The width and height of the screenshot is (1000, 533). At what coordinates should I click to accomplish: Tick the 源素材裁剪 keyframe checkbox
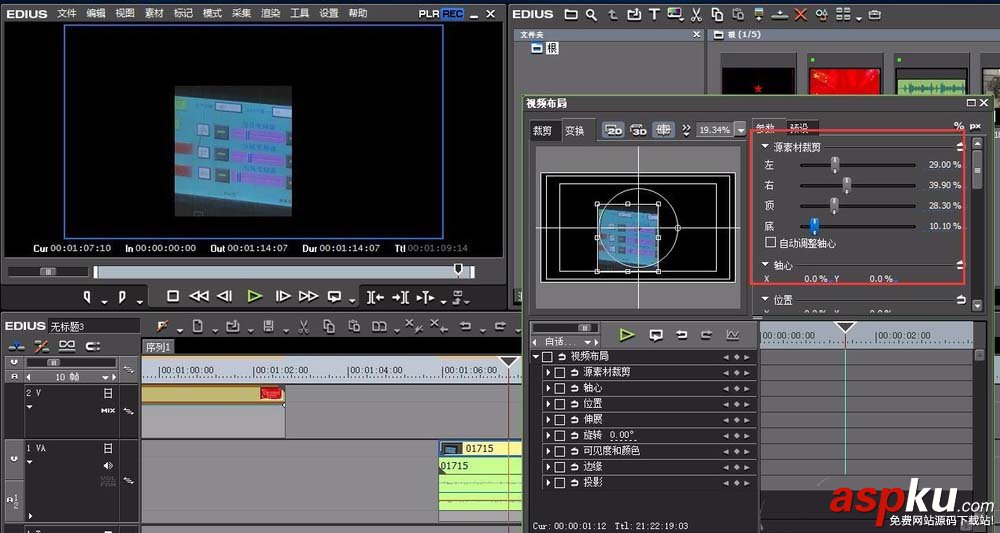coord(560,372)
